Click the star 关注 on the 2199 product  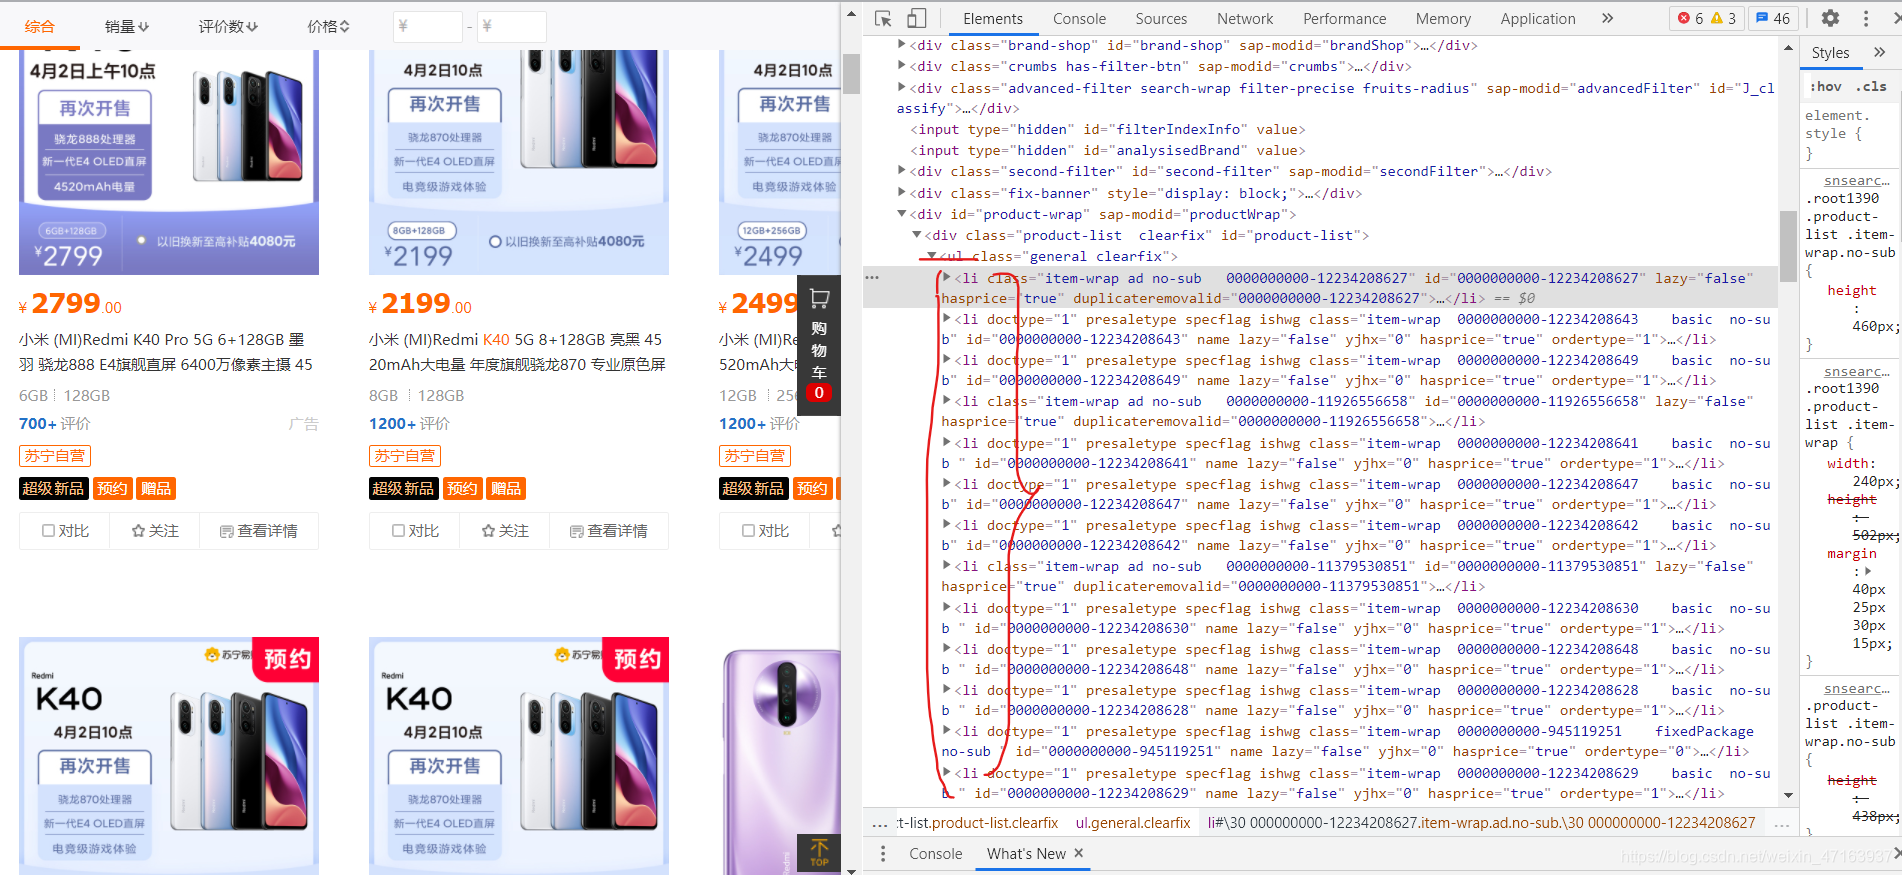(x=505, y=531)
